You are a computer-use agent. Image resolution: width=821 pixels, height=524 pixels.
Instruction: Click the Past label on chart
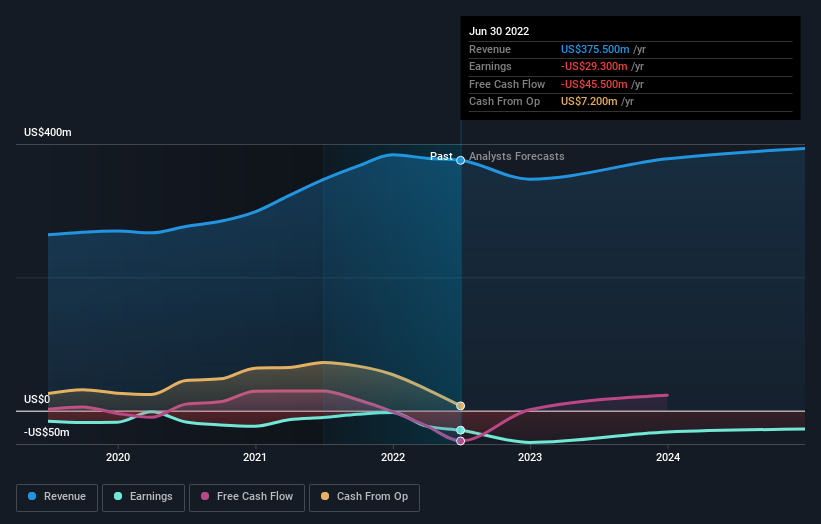pyautogui.click(x=441, y=156)
